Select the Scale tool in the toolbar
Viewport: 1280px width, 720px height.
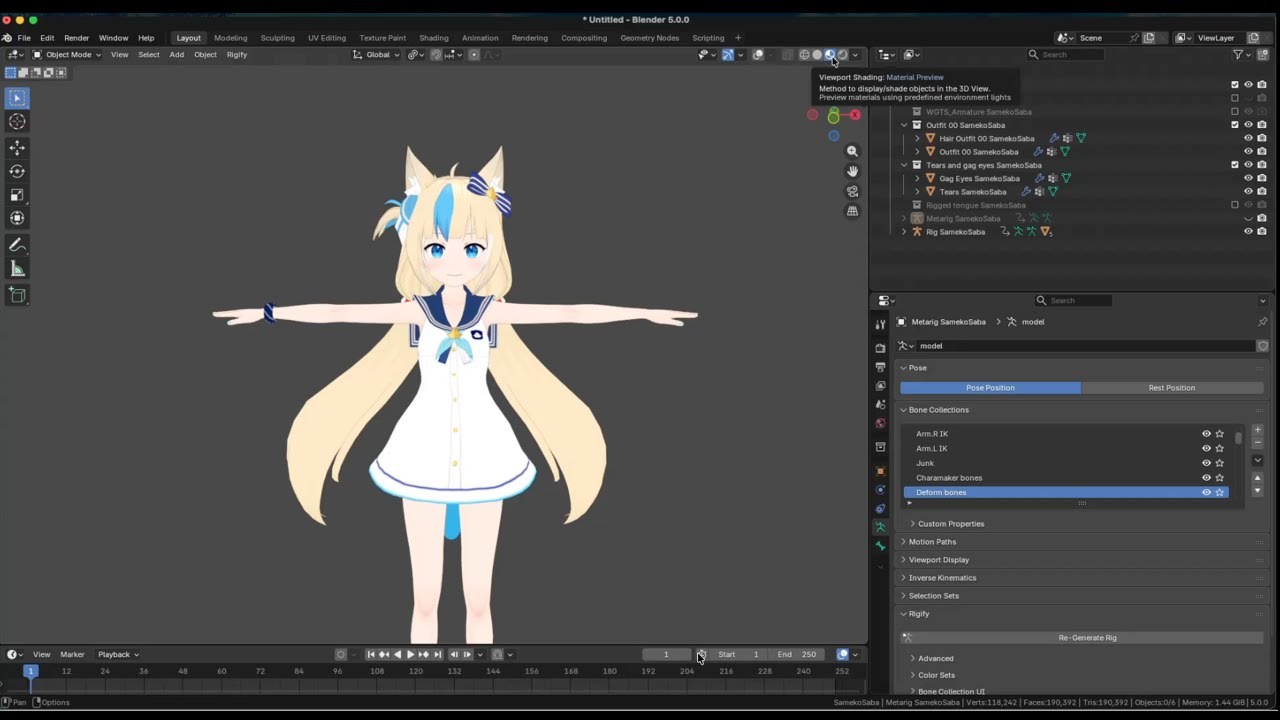click(17, 195)
